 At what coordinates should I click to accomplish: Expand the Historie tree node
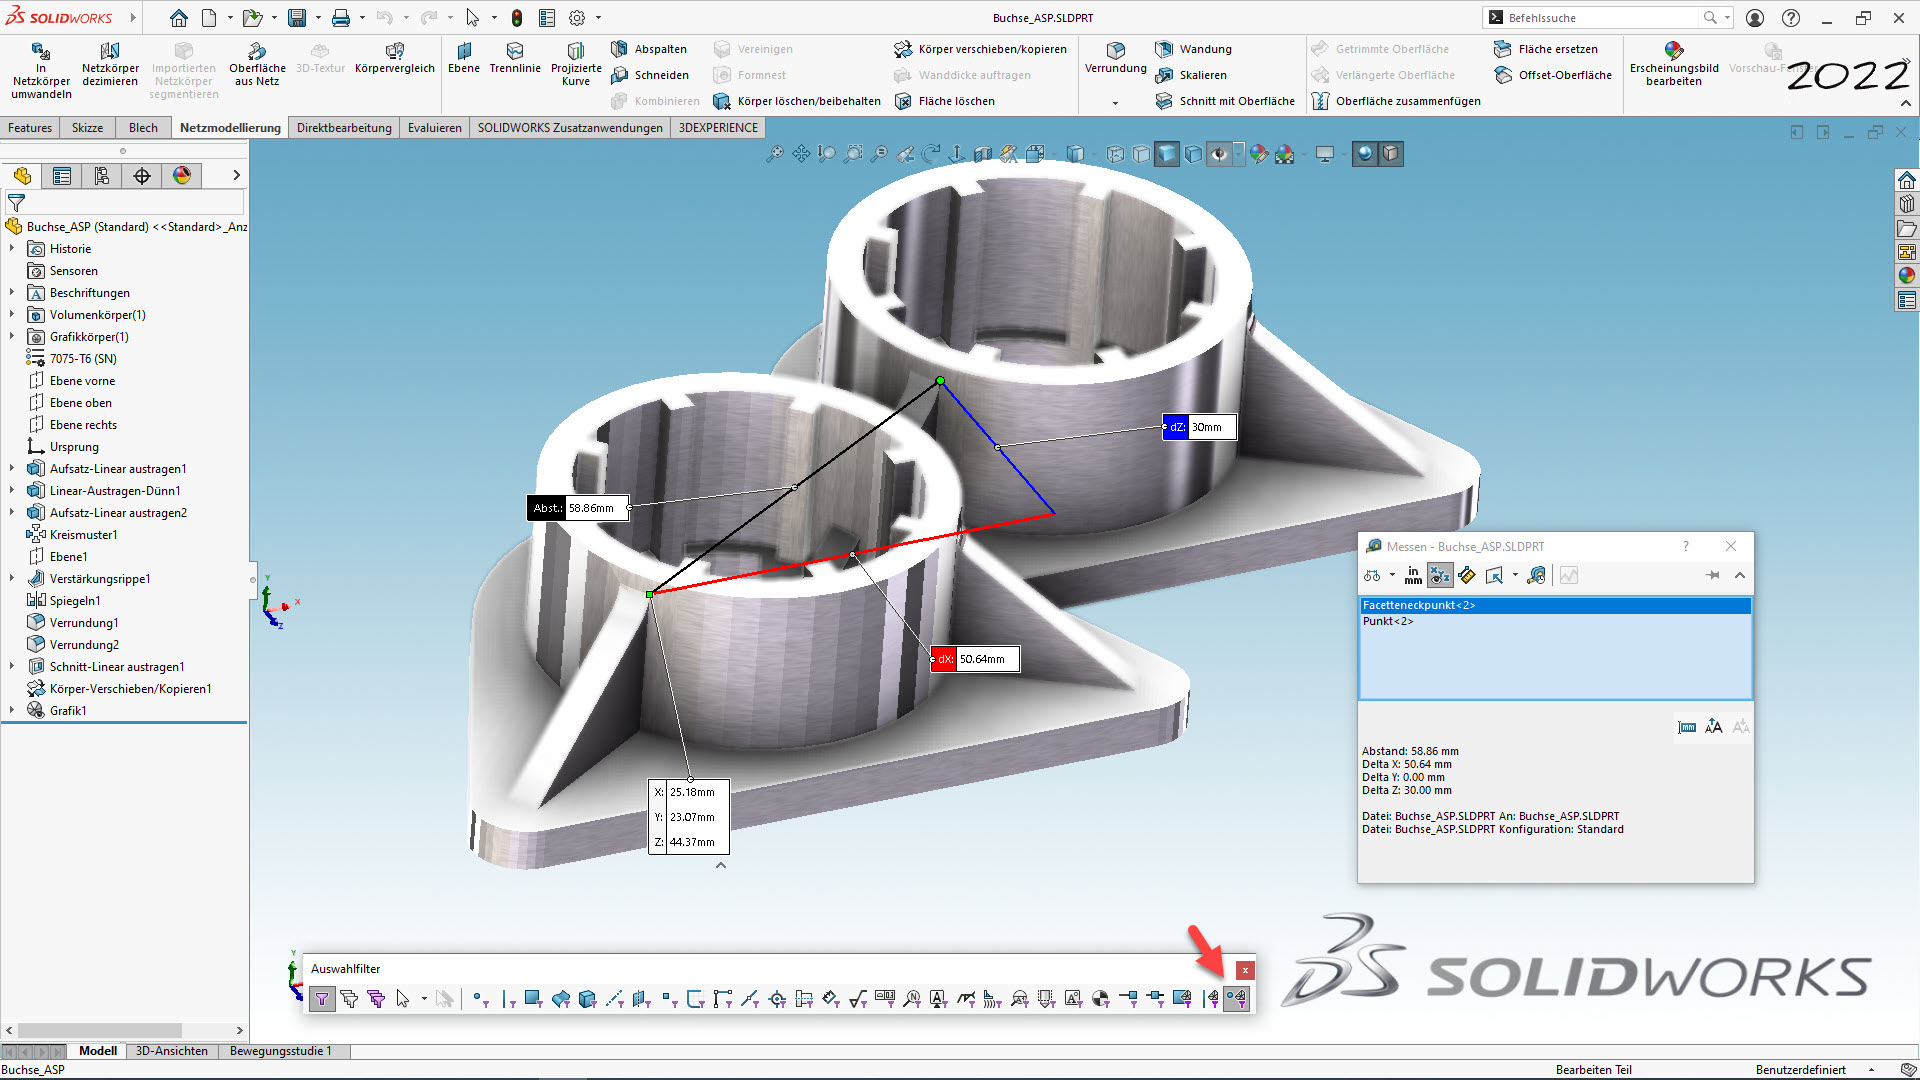point(12,249)
